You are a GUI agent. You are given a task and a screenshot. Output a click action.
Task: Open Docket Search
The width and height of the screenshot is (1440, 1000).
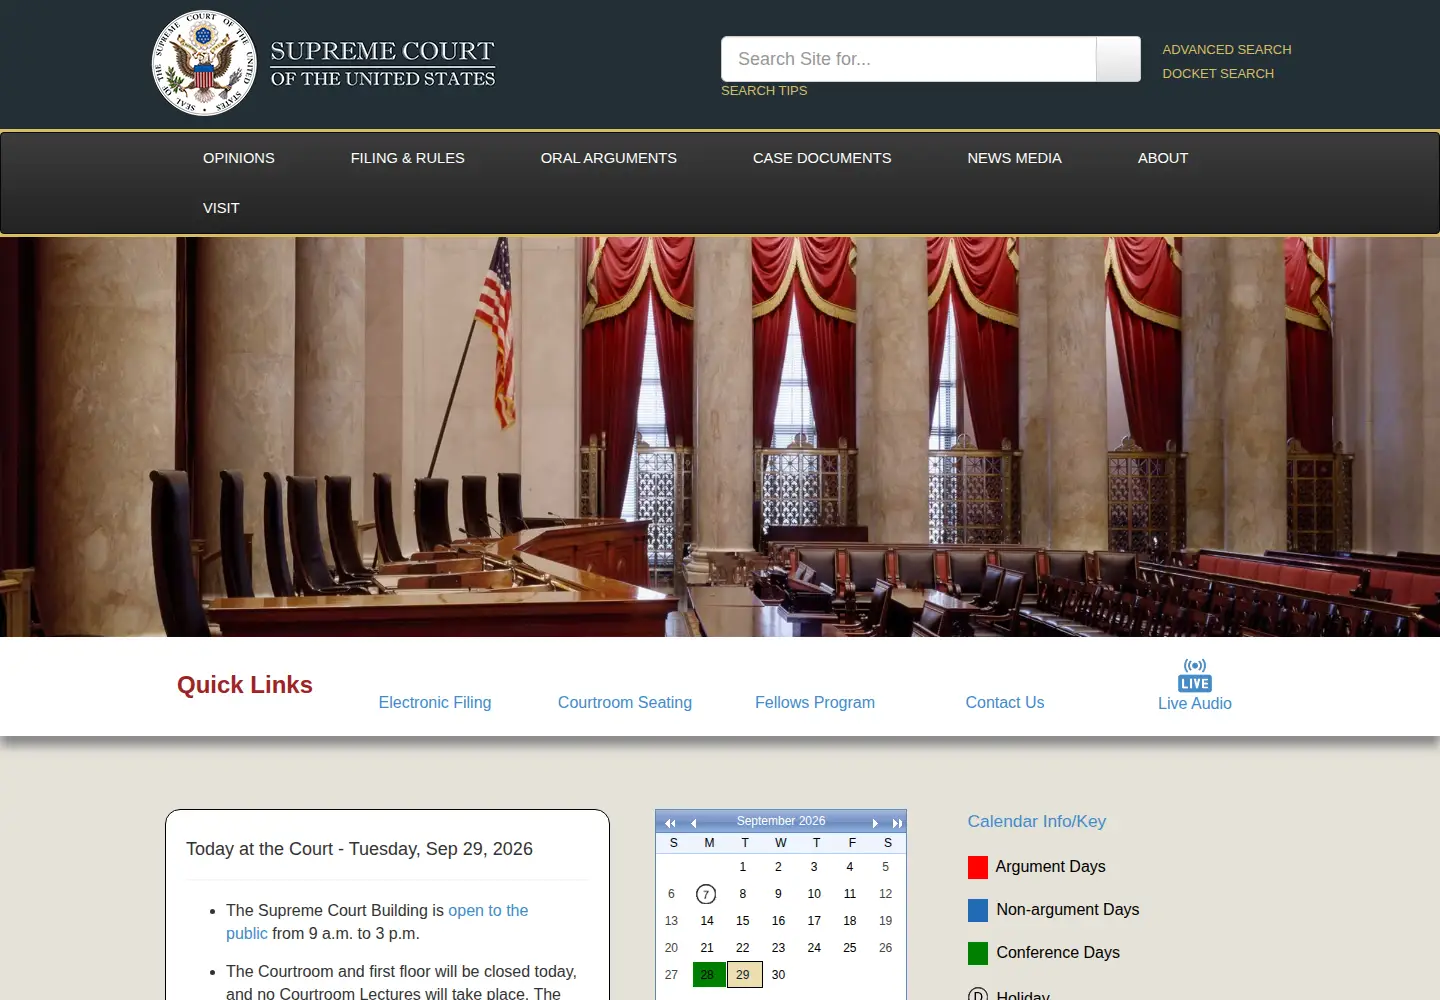tap(1217, 73)
